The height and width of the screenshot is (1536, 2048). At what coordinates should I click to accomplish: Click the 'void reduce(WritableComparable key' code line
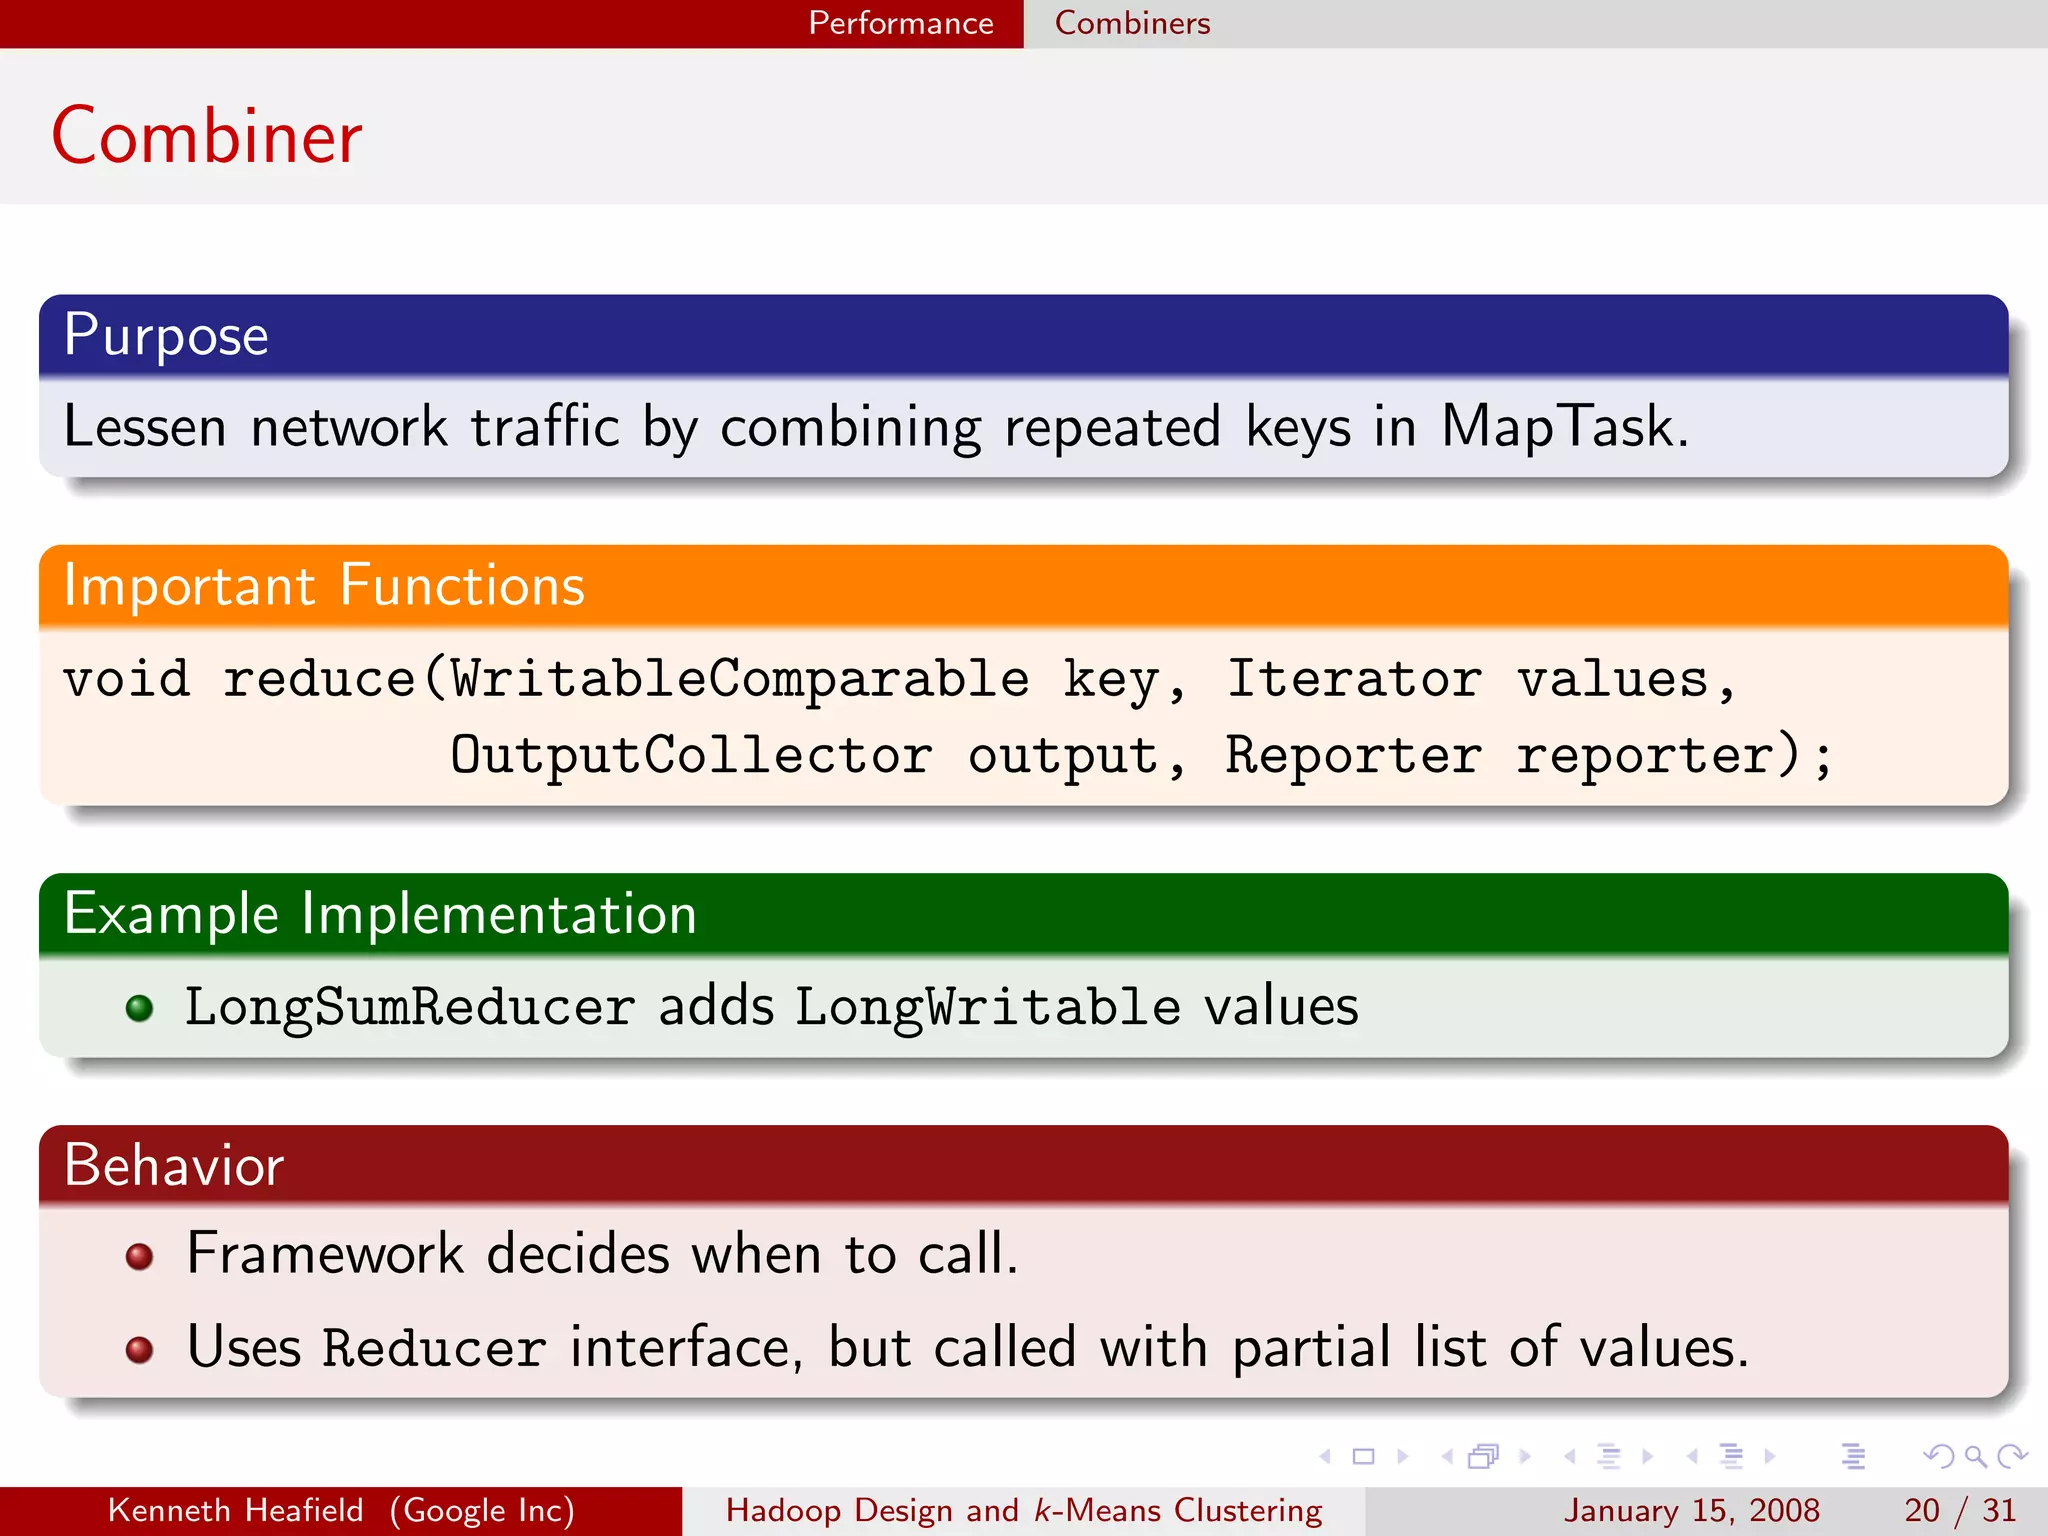click(x=900, y=680)
